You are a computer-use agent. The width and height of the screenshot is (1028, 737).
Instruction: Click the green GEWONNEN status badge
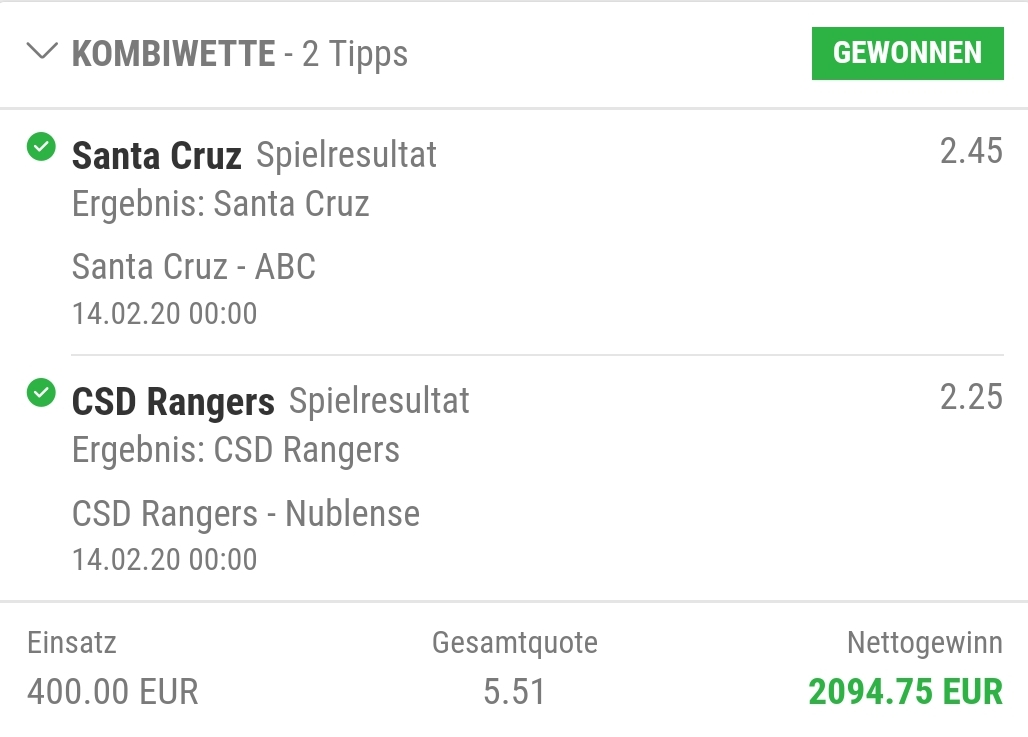(x=907, y=53)
